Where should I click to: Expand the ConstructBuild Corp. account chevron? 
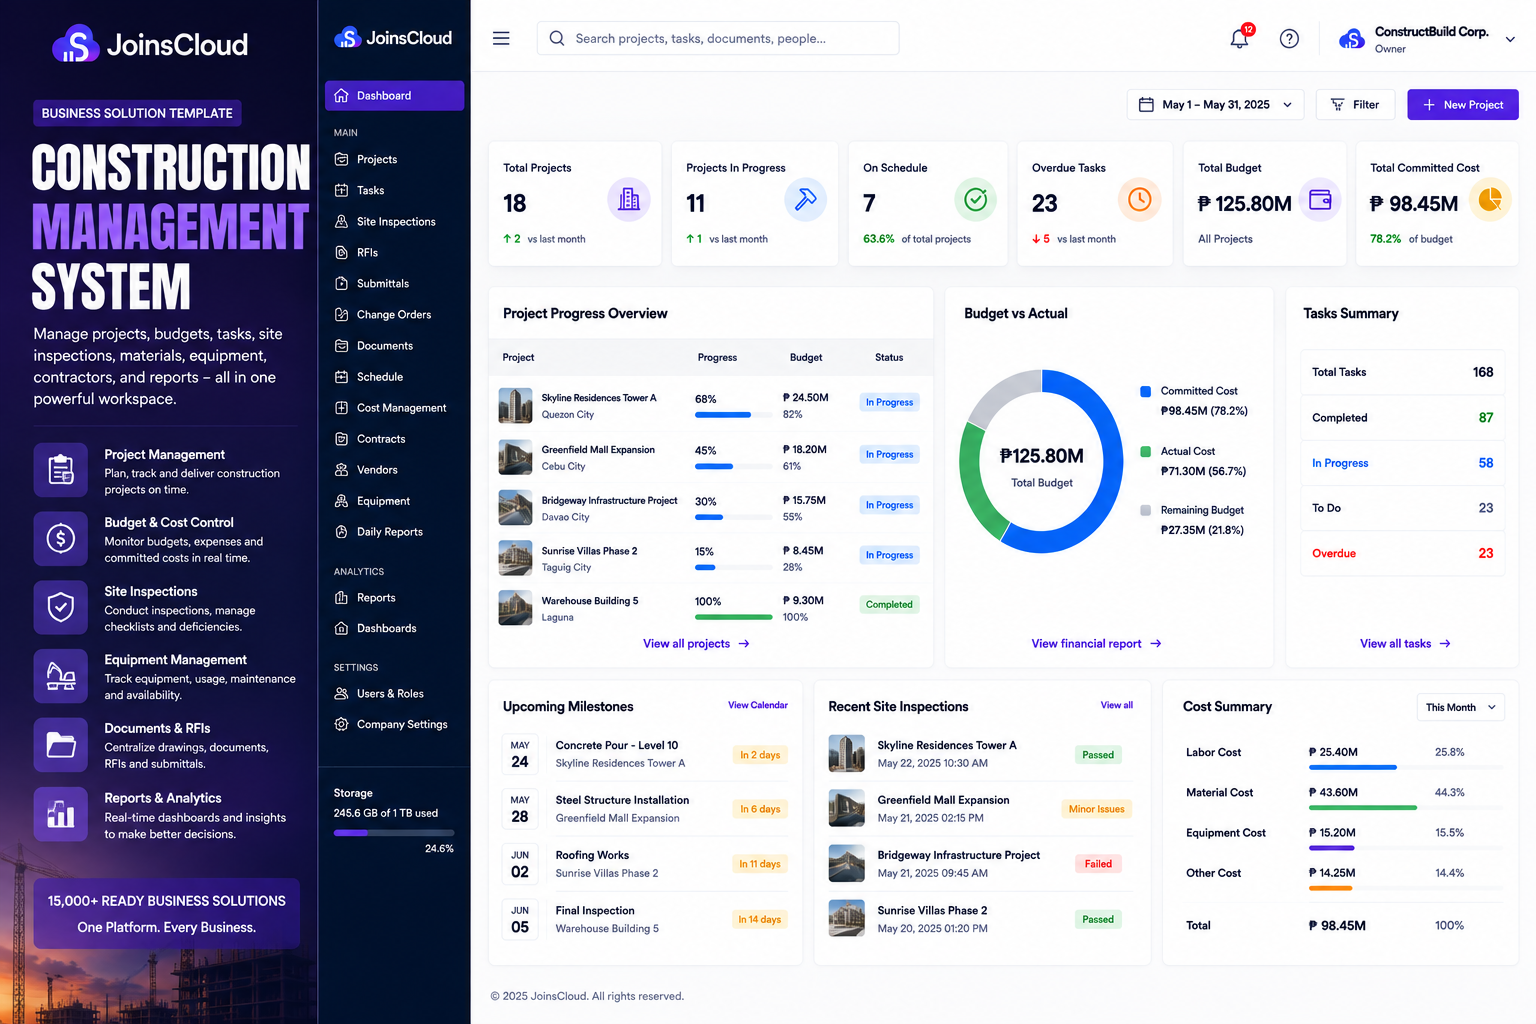click(1510, 40)
